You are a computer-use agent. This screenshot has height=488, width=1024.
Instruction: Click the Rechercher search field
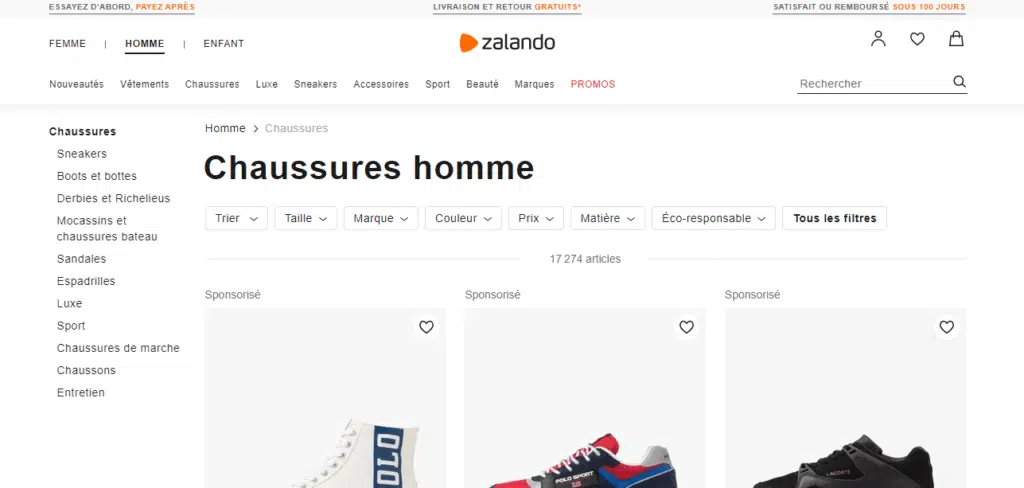pos(874,84)
